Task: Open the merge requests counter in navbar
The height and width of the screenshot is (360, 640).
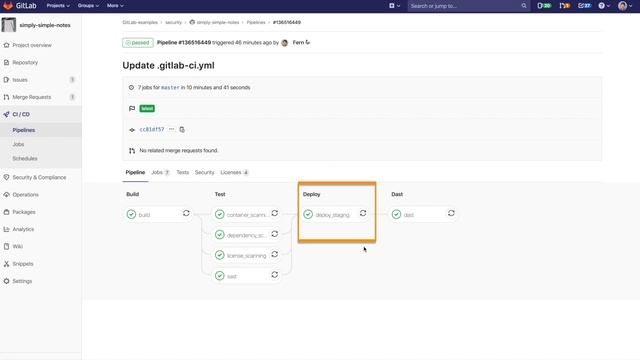Action: 565,6
